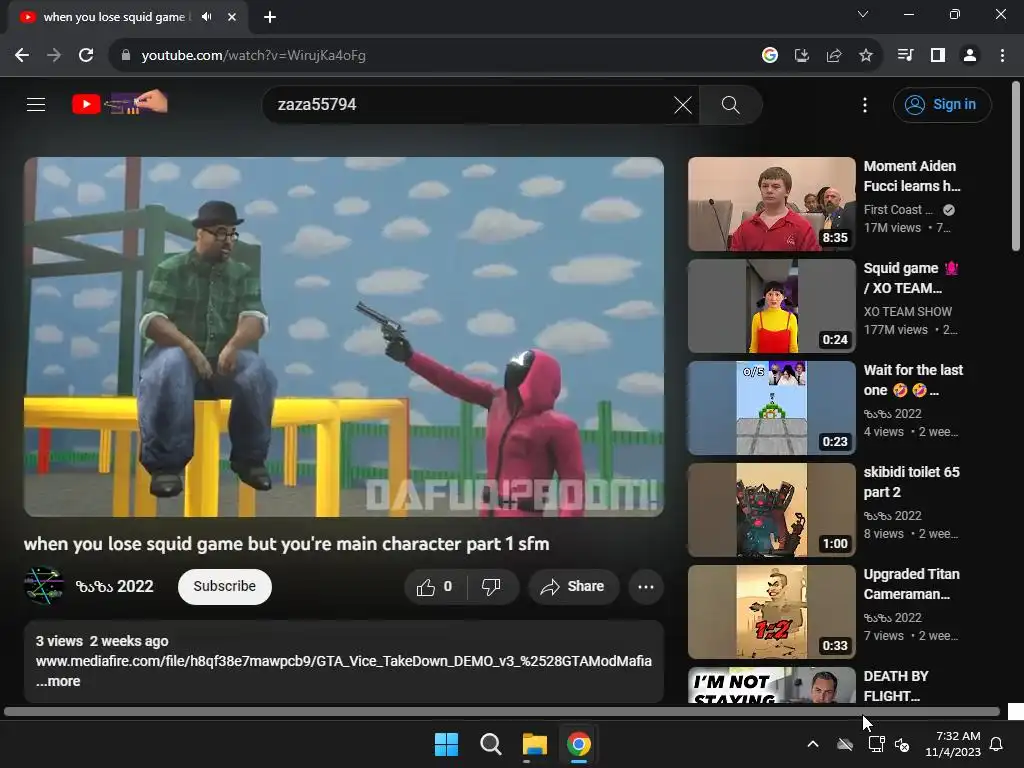The width and height of the screenshot is (1024, 768).
Task: Switch to Chrome on the taskbar
Action: (579, 744)
